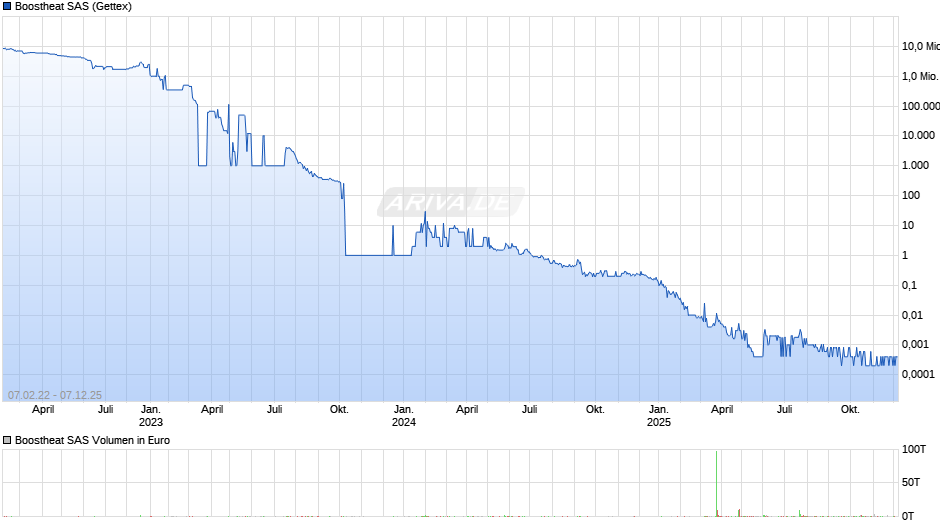This screenshot has width=940, height=526.
Task: Click the "0T" volume axis label
Action: (x=908, y=516)
